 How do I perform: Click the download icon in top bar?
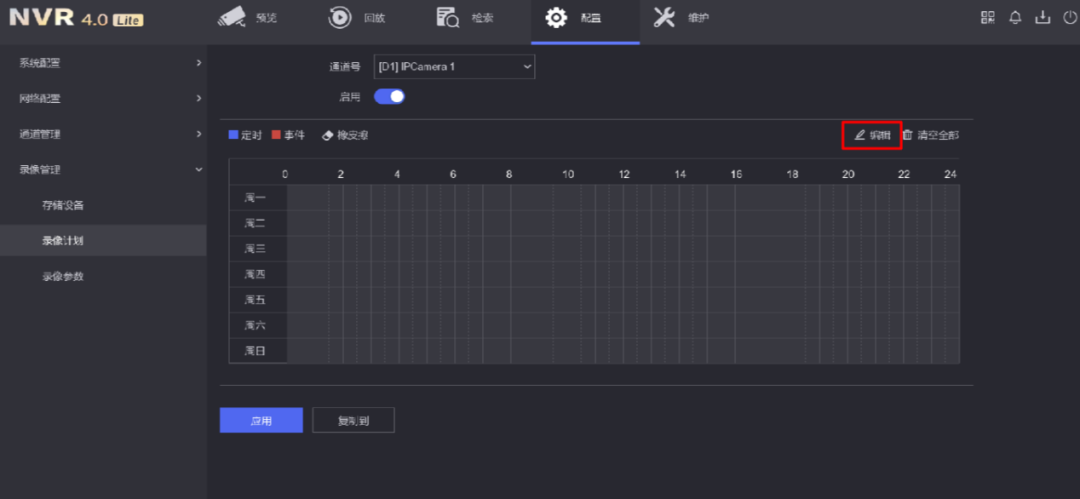click(1043, 18)
